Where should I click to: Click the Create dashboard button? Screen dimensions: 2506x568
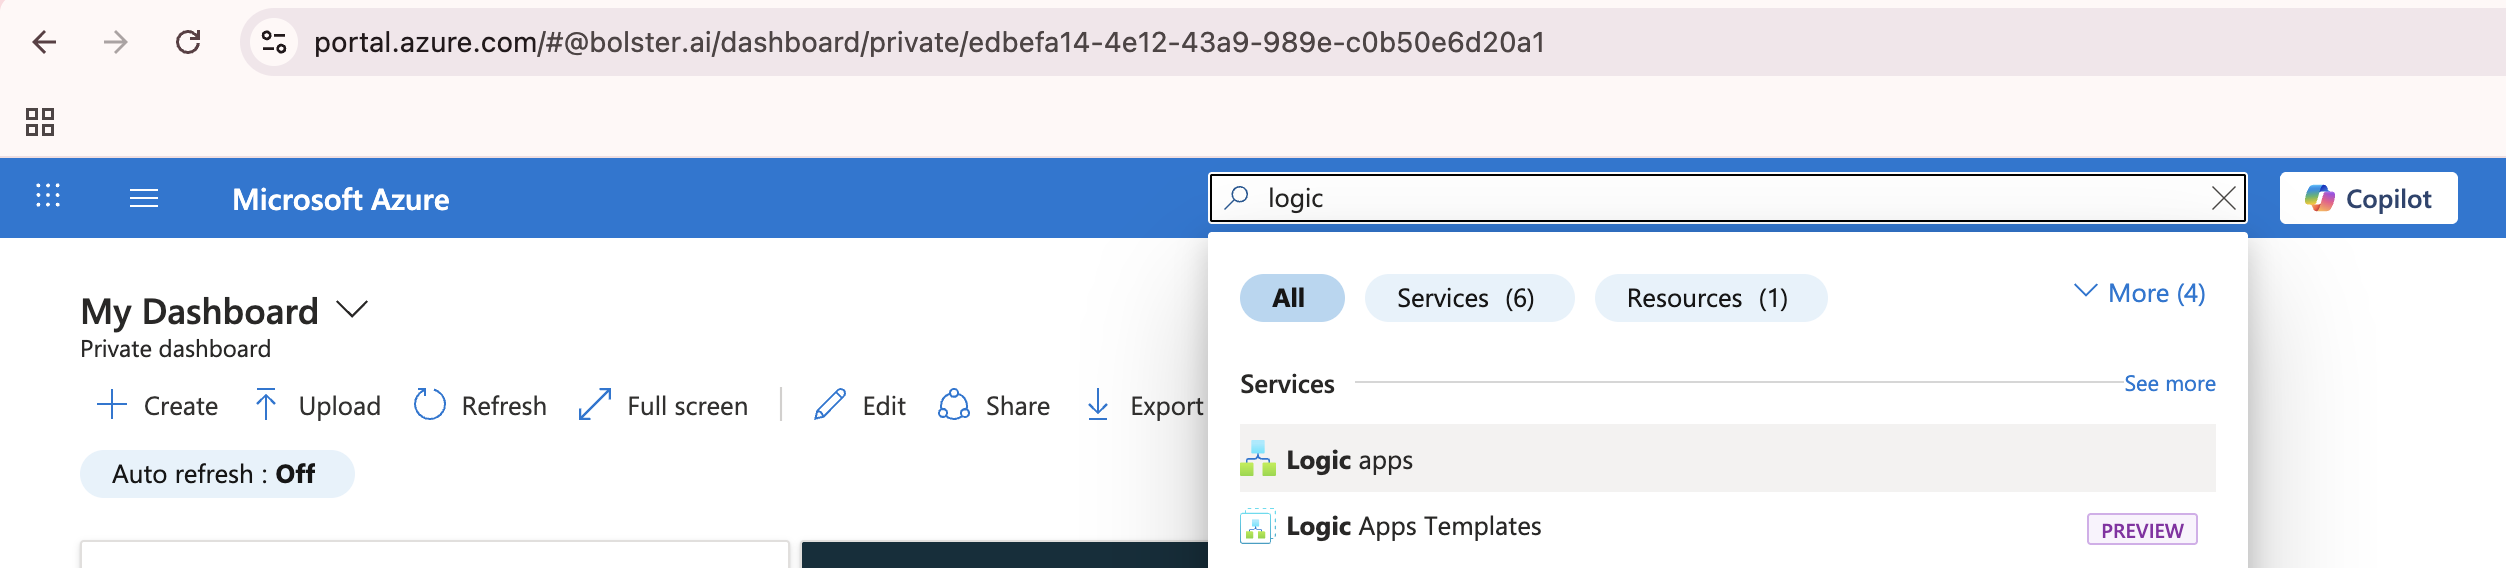(x=158, y=406)
